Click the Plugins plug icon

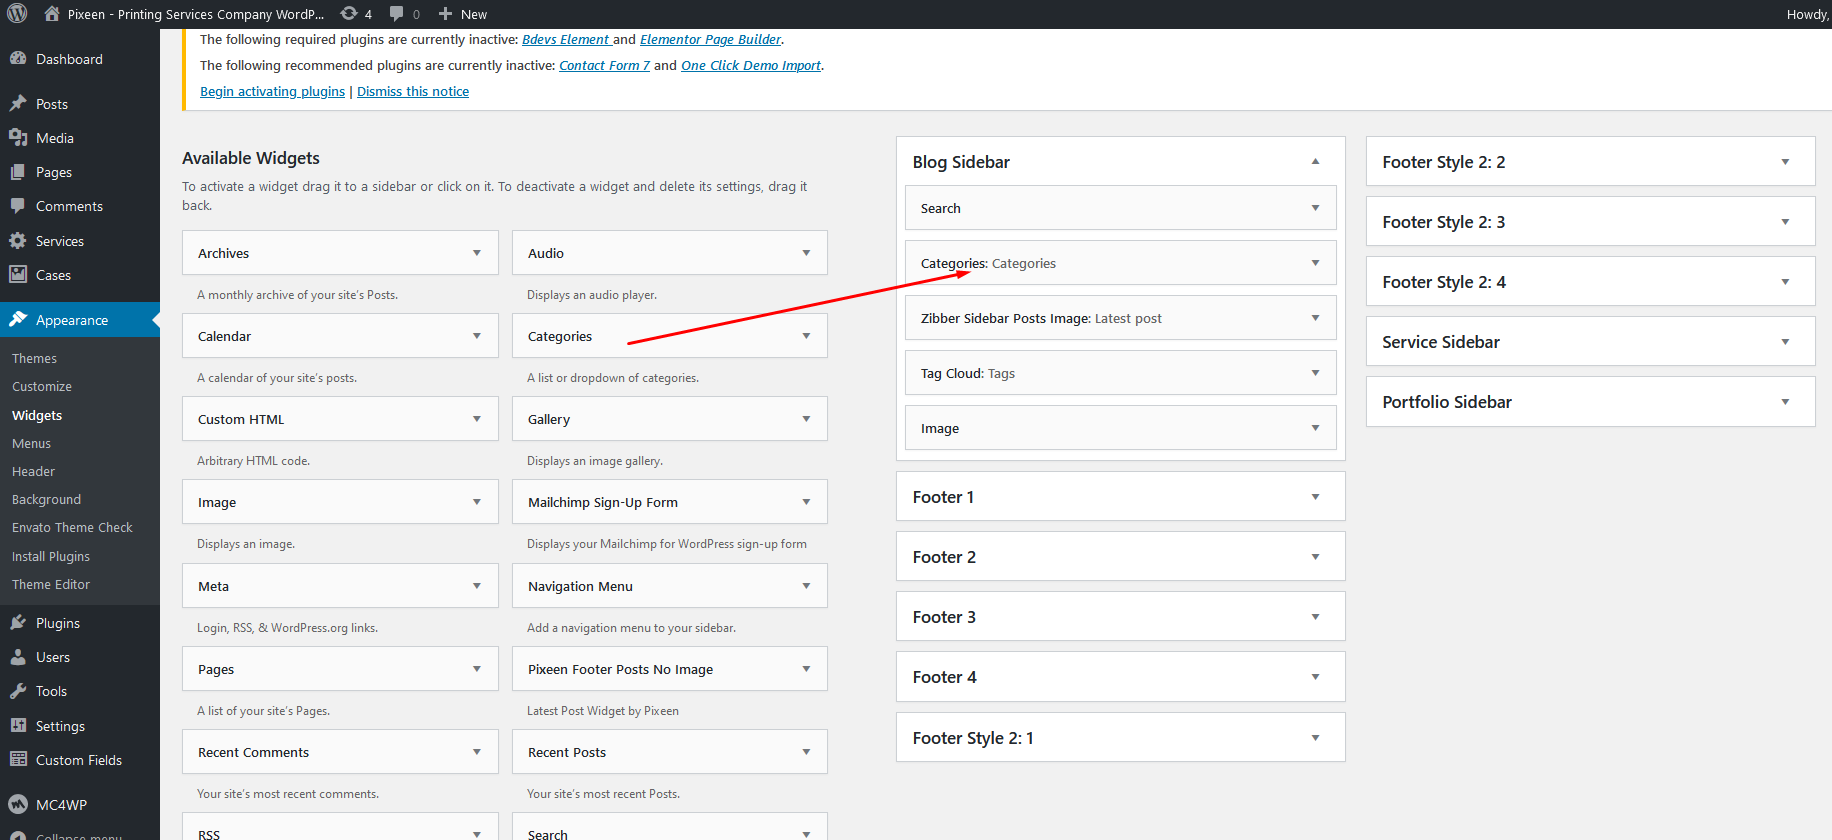click(18, 623)
